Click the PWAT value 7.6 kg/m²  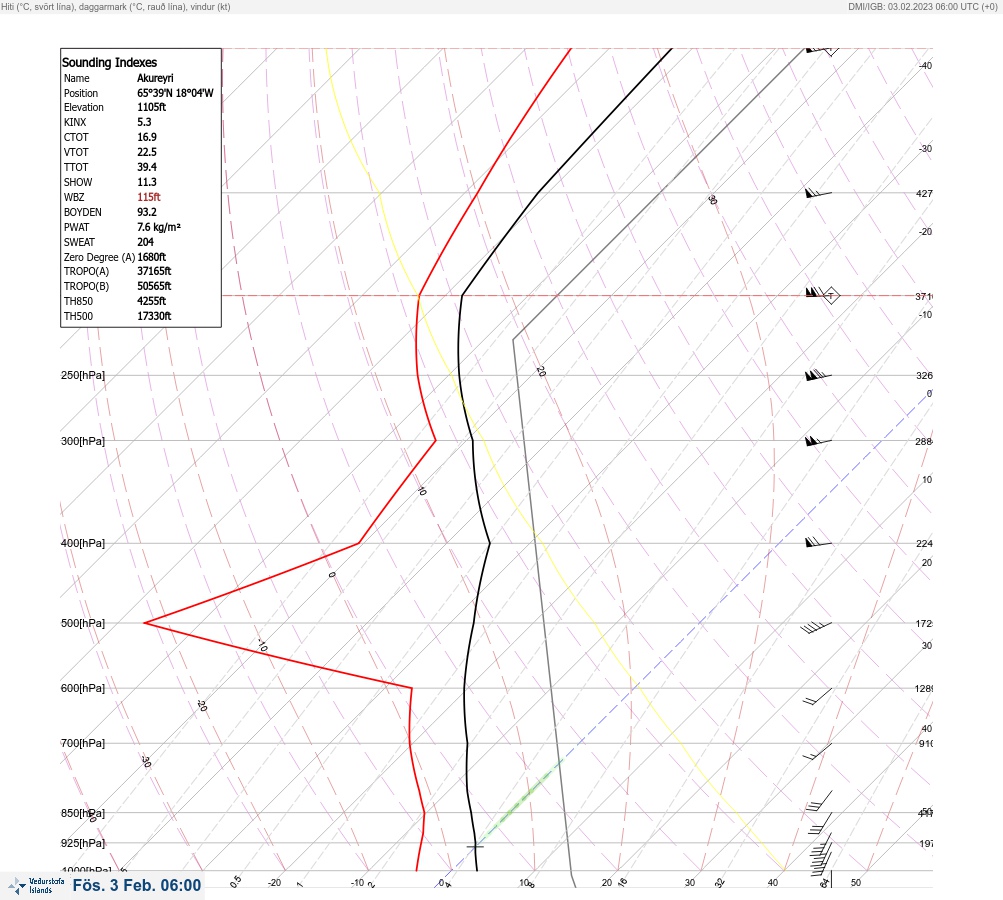coord(159,227)
